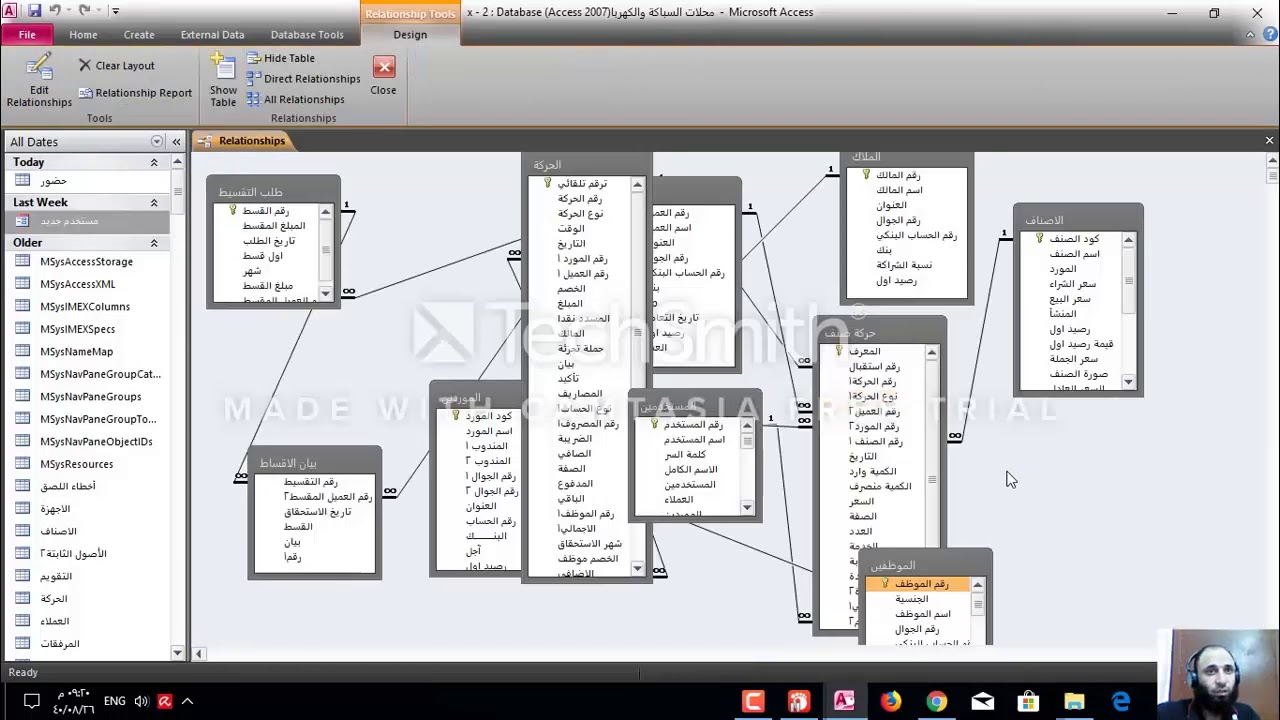This screenshot has width=1280, height=720.
Task: Open the Action Center notification icon
Action: click(x=31, y=701)
